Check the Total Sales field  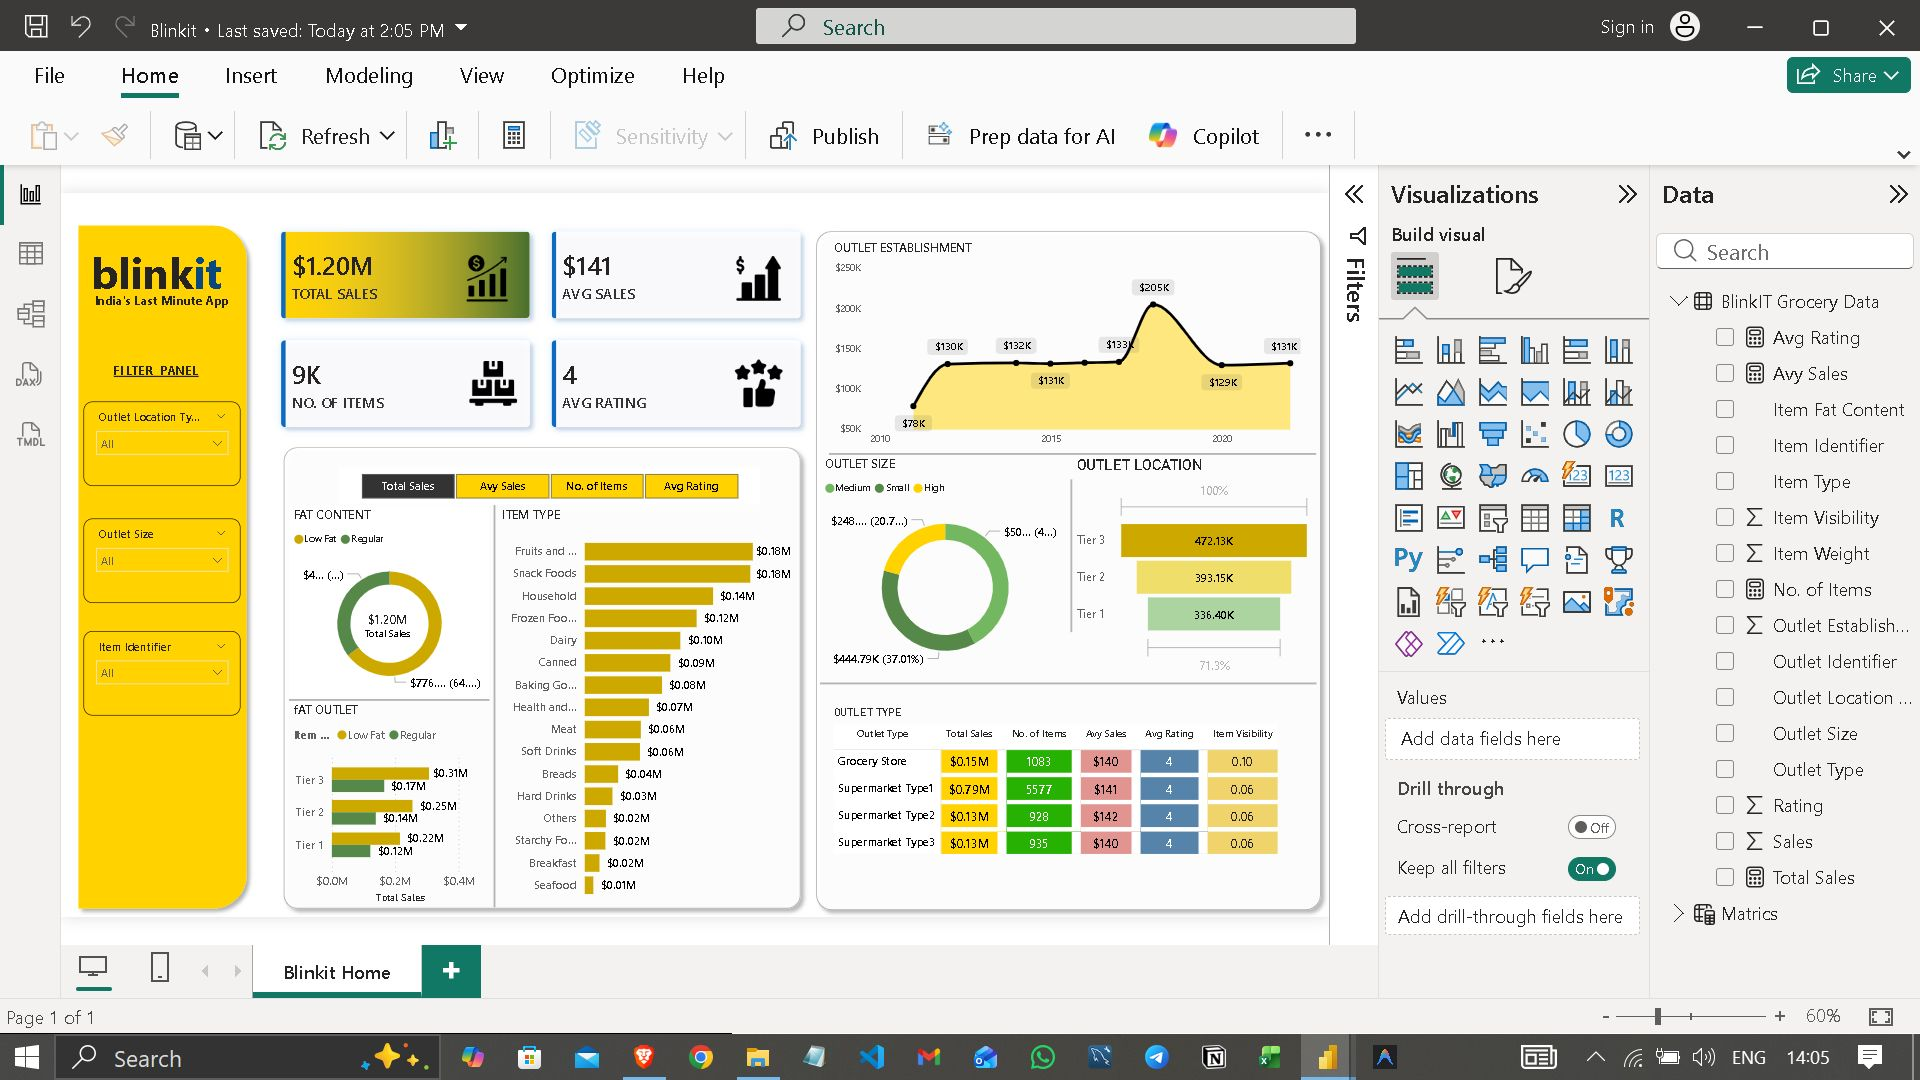pos(1725,877)
